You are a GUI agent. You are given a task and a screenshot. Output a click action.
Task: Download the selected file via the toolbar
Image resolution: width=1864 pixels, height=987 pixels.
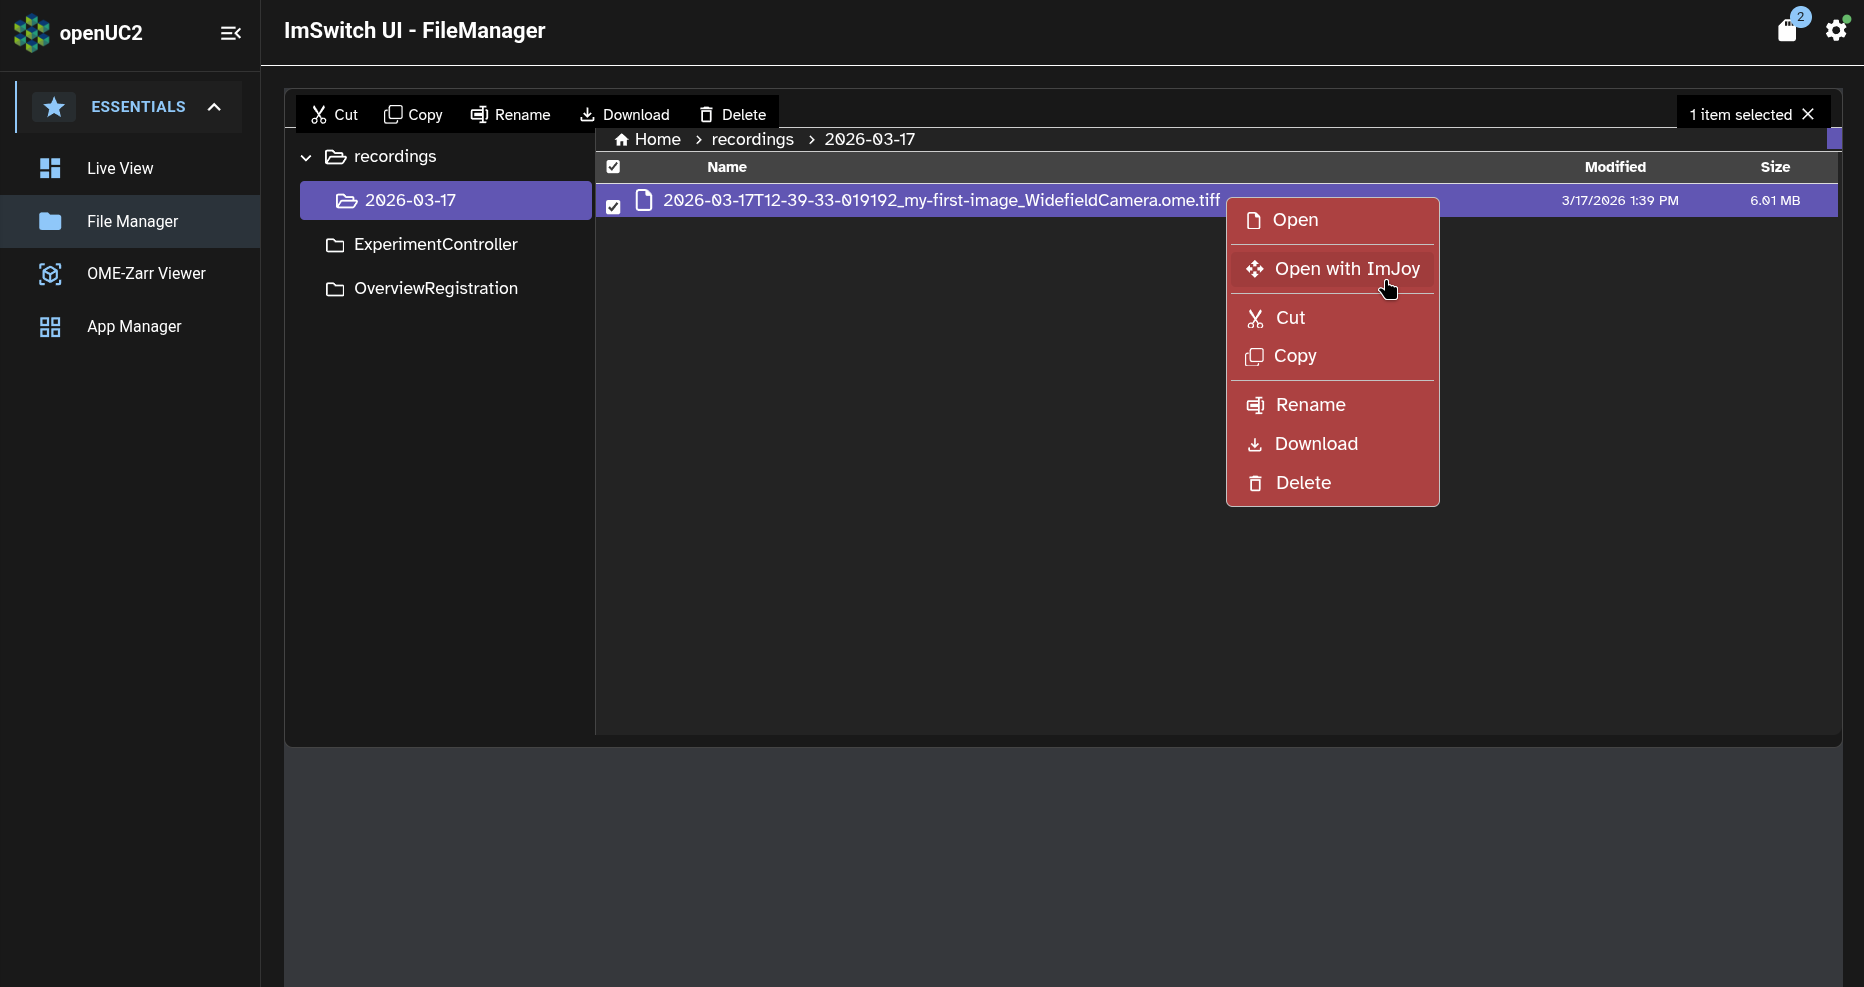click(x=625, y=114)
